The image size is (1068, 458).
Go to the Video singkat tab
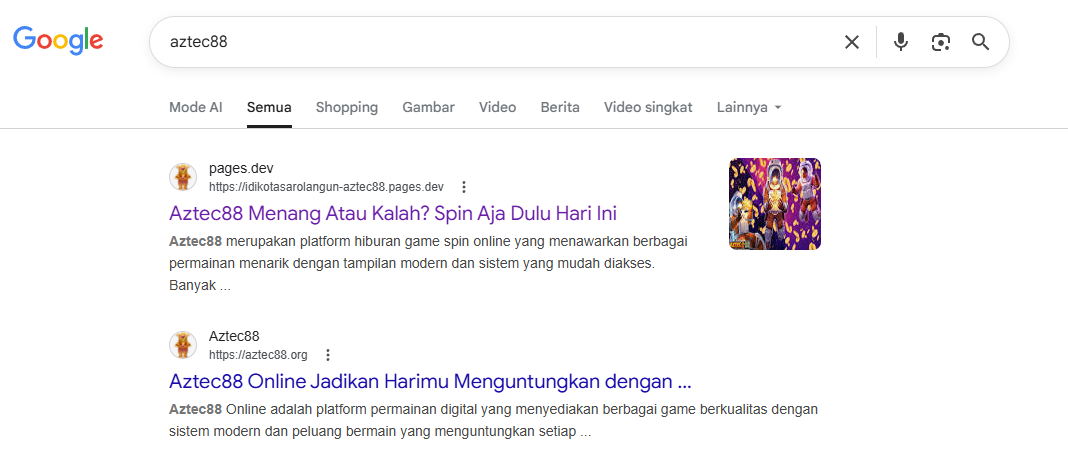click(647, 107)
